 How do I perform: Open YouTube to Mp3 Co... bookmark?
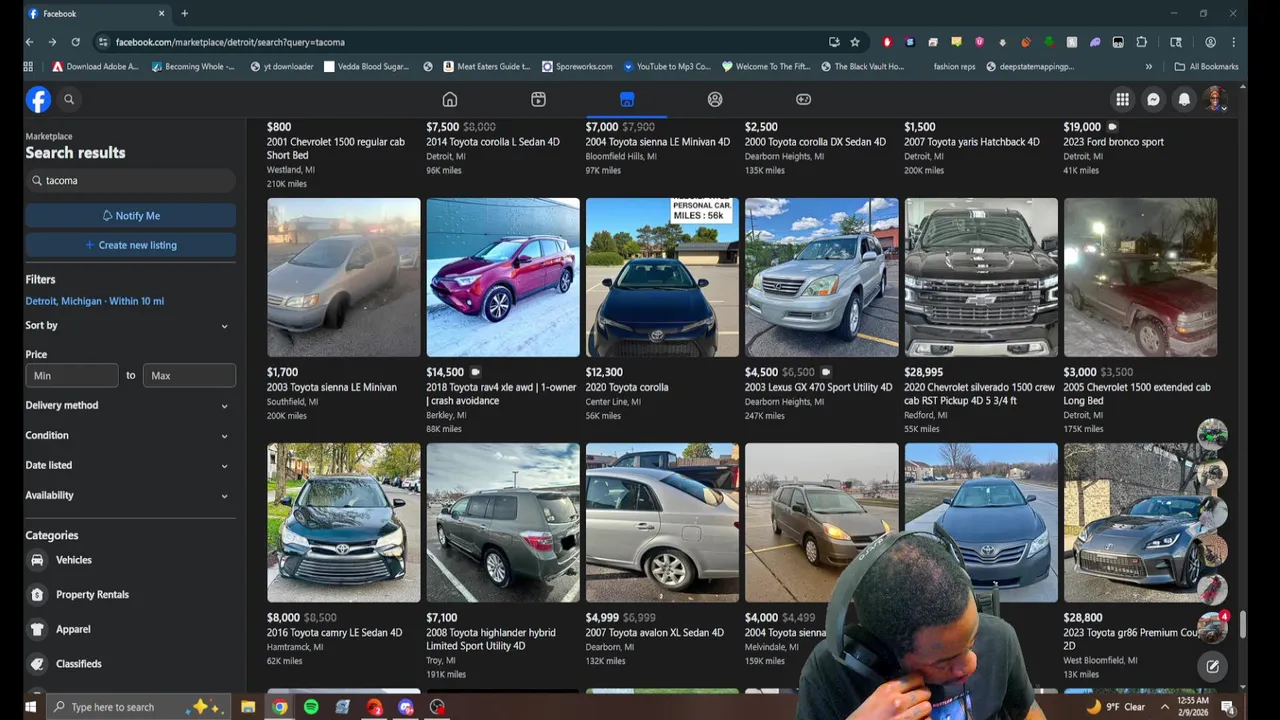(x=666, y=66)
